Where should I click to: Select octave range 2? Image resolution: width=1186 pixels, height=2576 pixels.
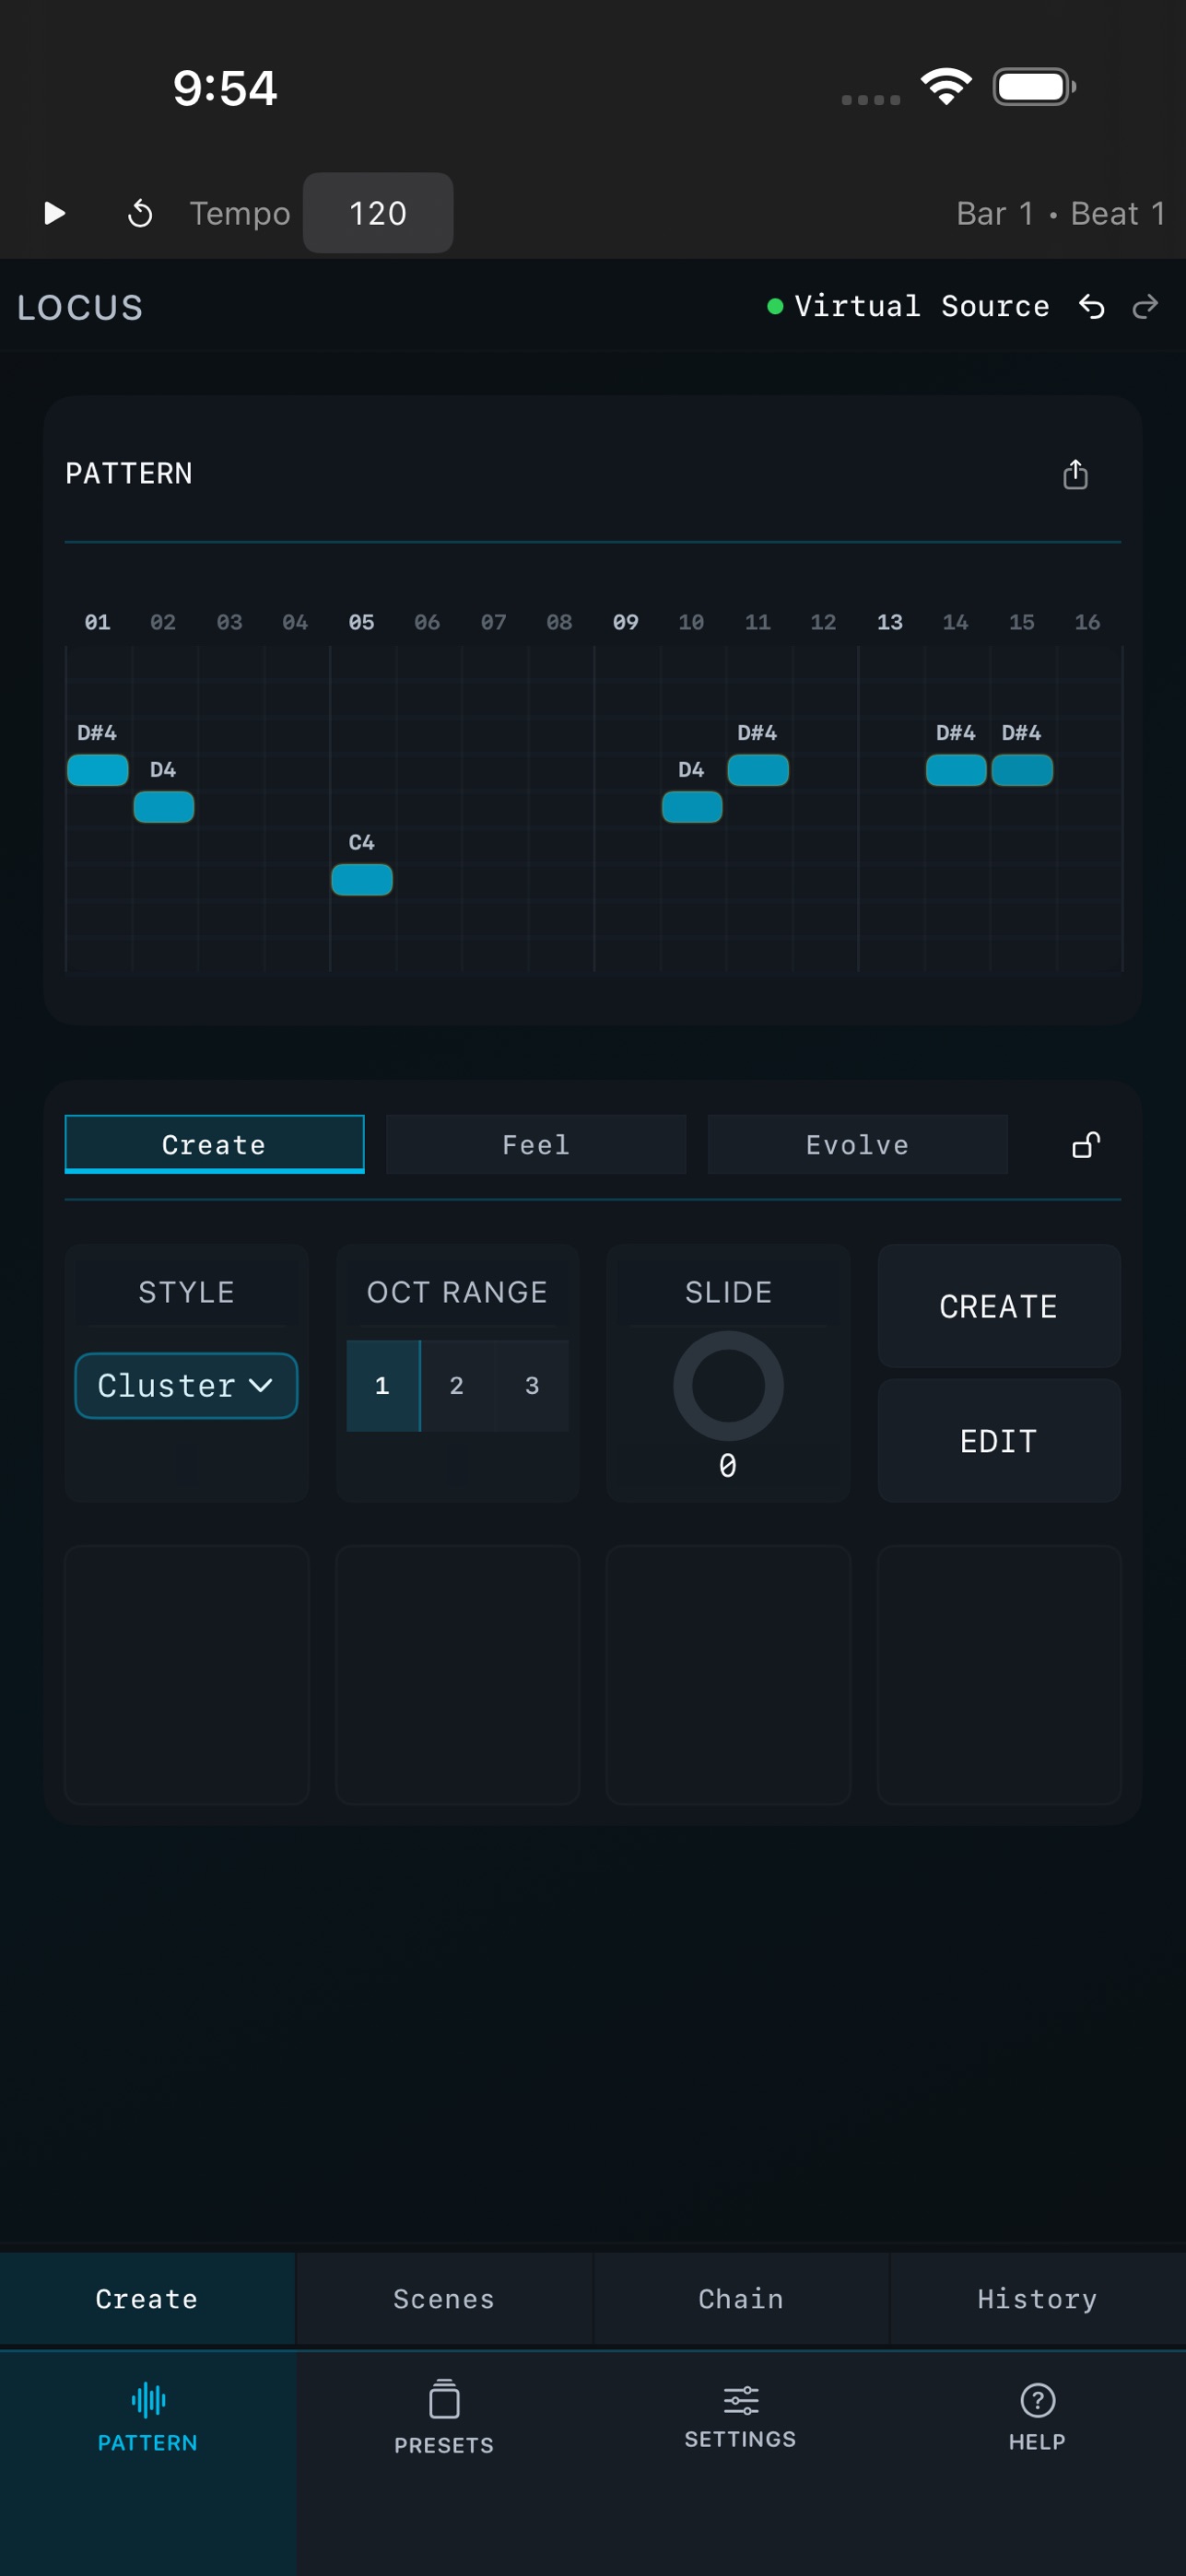click(x=457, y=1385)
